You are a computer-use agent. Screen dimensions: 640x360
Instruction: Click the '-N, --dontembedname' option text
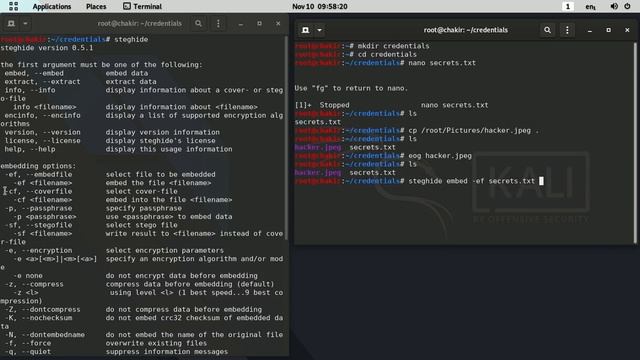click(x=44, y=335)
